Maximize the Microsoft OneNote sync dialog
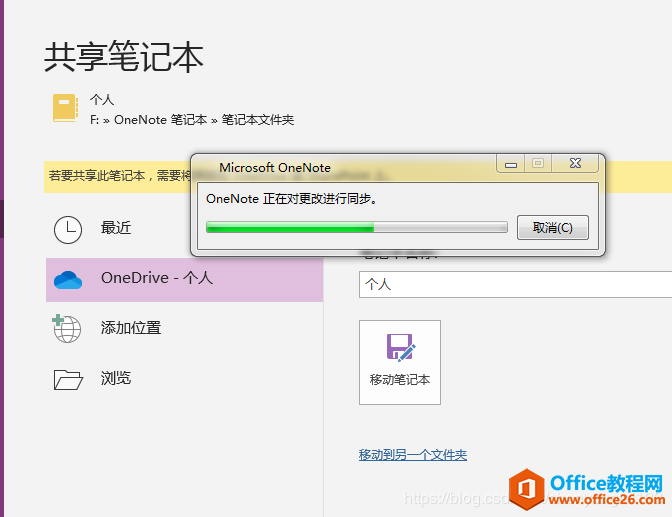 point(538,163)
